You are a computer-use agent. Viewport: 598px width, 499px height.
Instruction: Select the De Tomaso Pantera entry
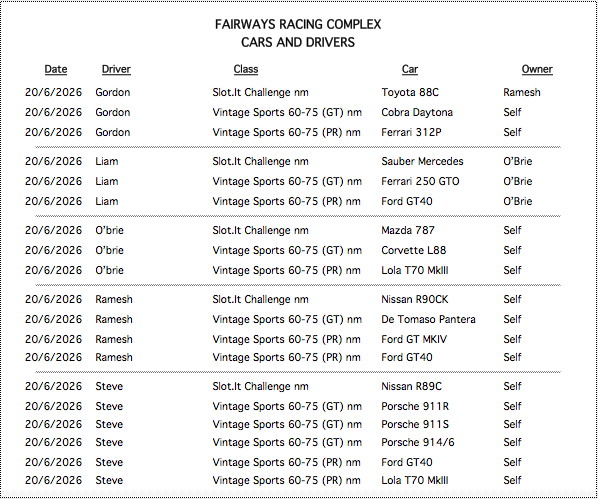tap(428, 319)
